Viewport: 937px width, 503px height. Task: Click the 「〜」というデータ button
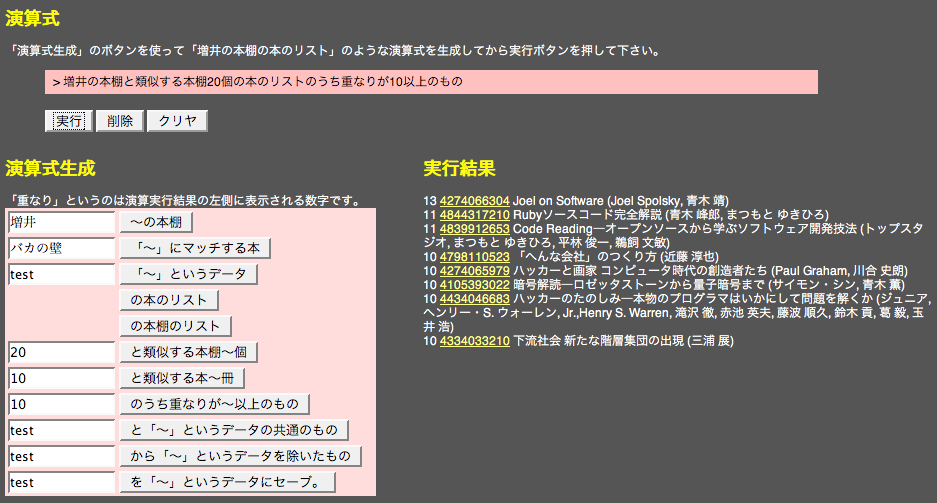pyautogui.click(x=189, y=274)
